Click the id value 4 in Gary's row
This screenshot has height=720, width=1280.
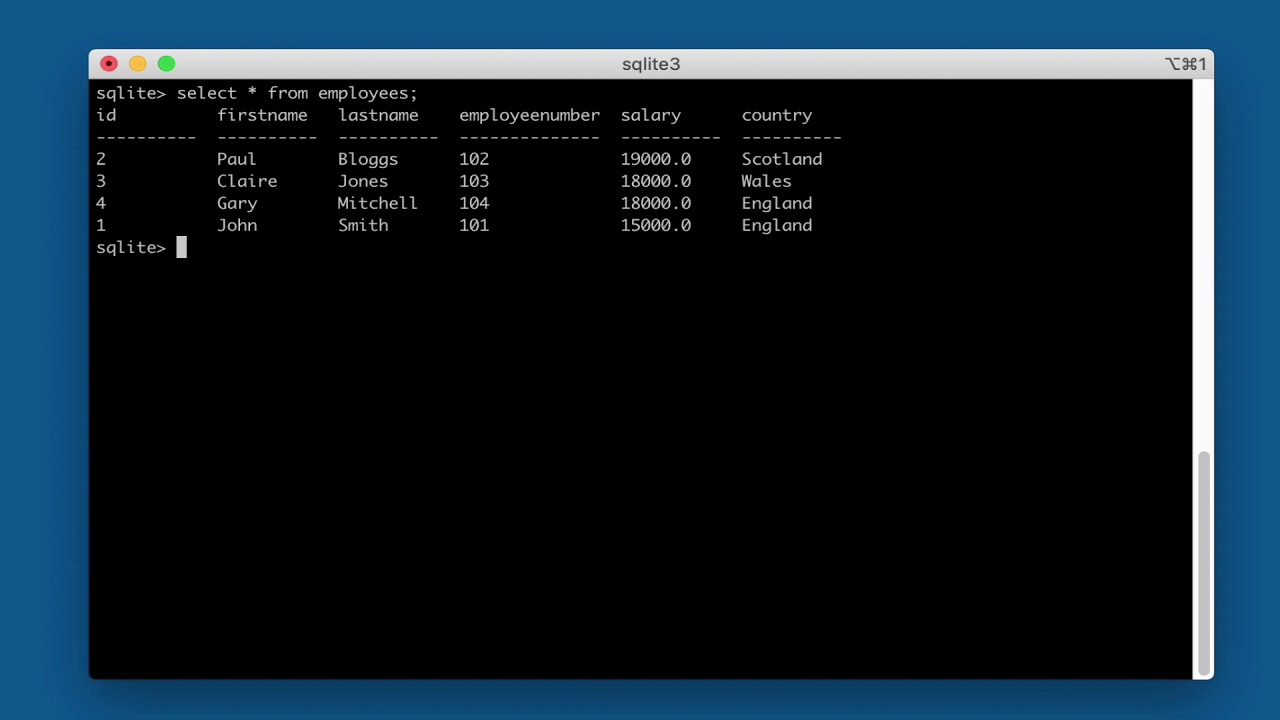pos(101,203)
